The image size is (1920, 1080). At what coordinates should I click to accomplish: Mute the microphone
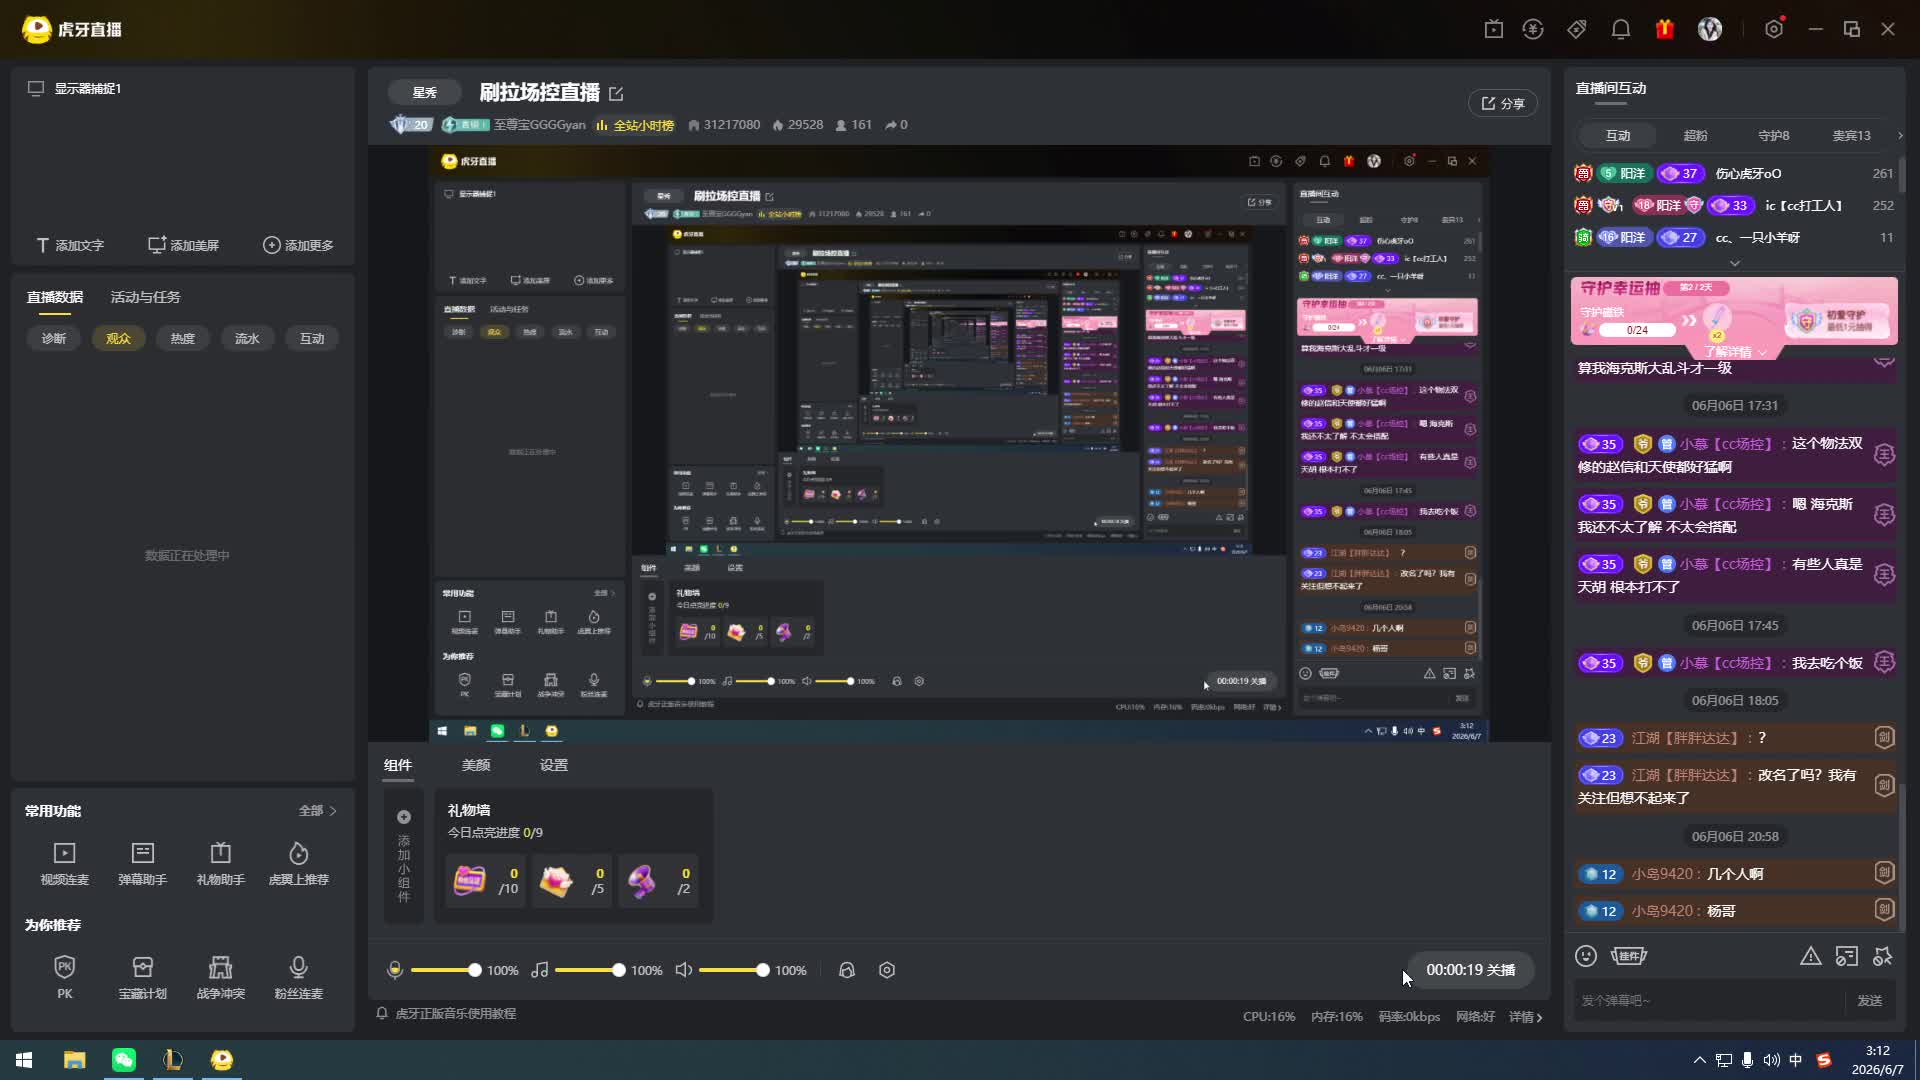395,970
